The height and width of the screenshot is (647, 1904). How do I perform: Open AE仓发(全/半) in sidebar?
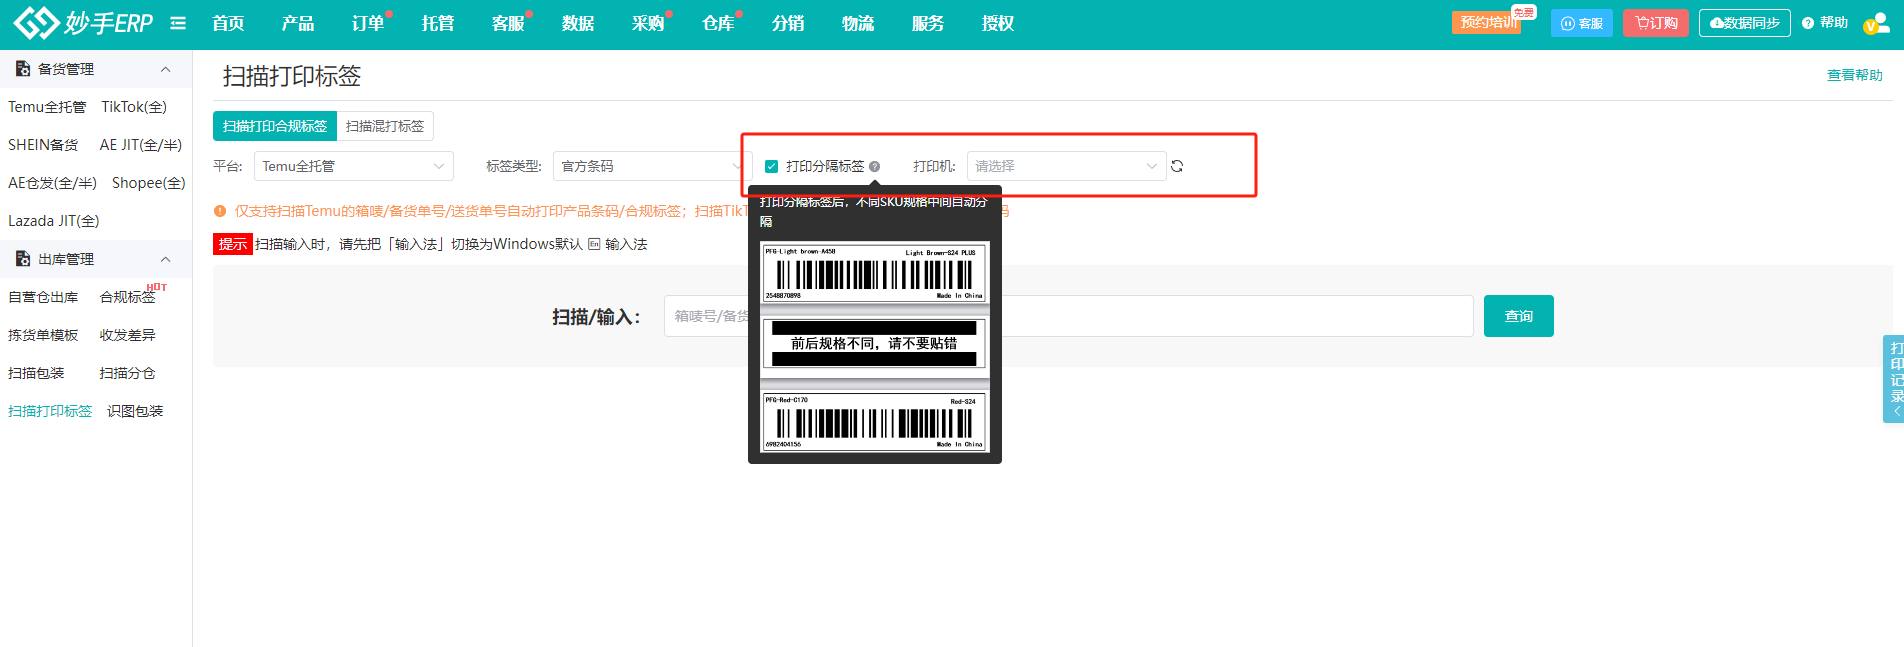click(x=52, y=183)
